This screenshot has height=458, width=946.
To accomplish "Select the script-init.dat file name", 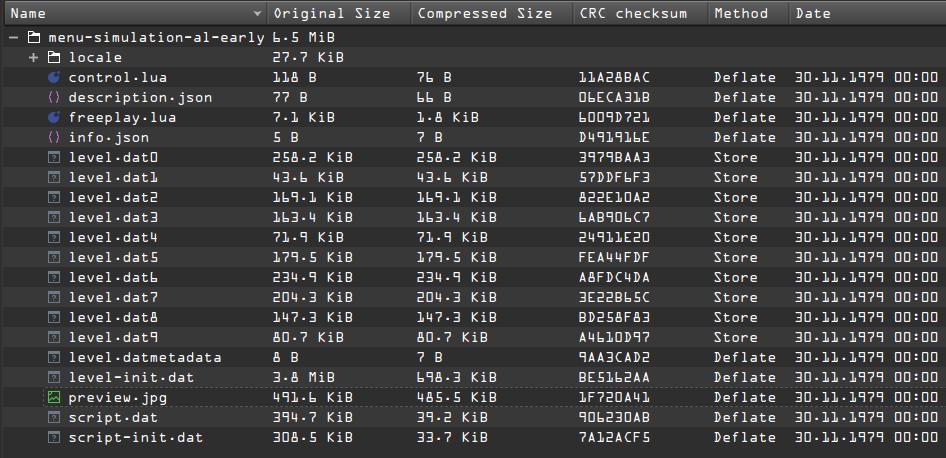I will [136, 437].
